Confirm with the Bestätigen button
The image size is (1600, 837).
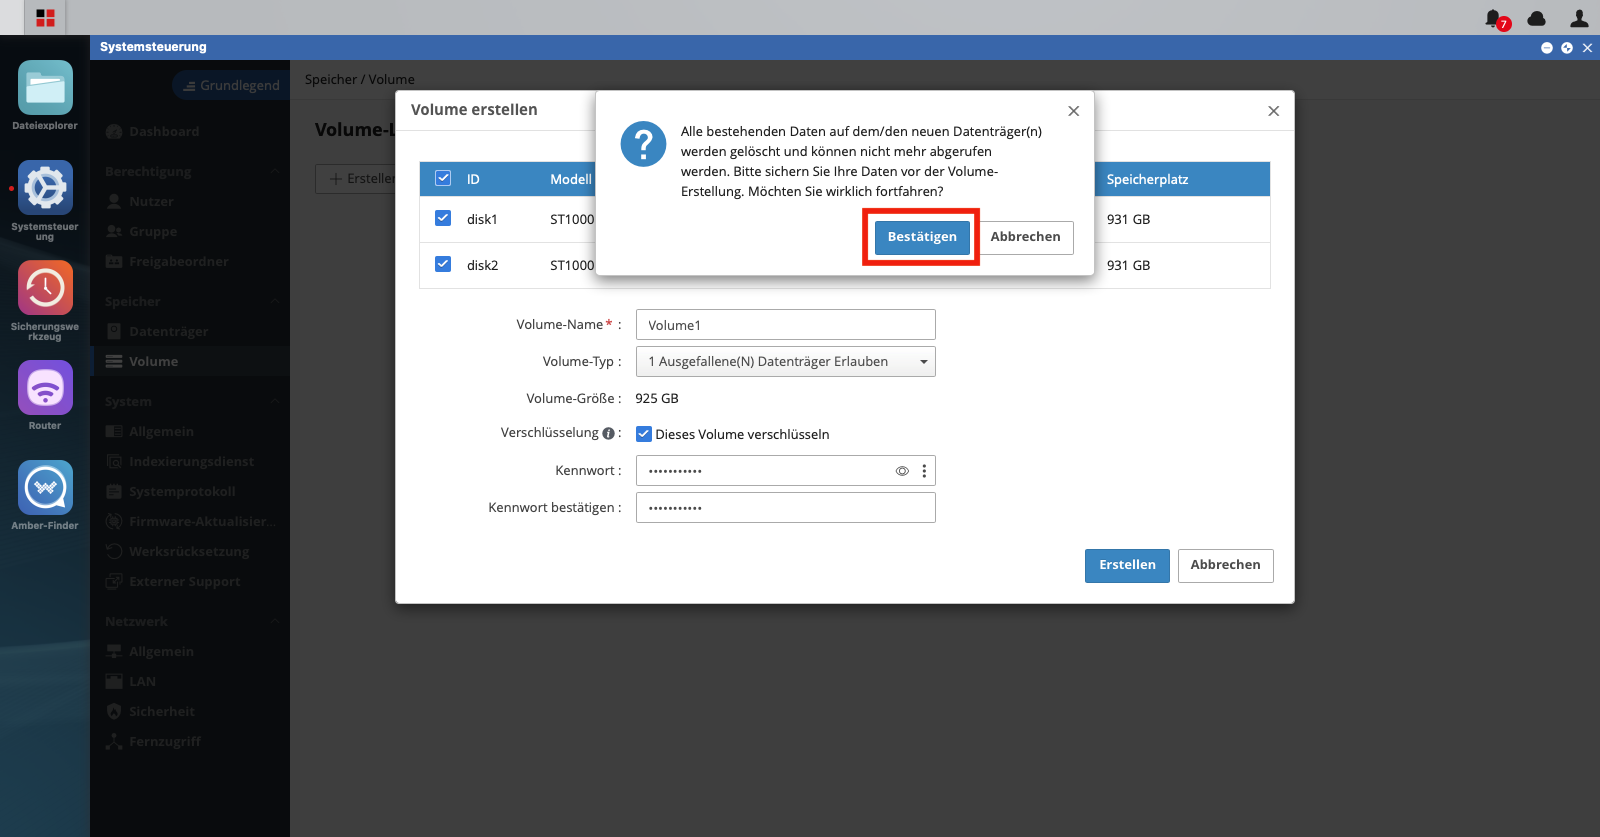click(922, 237)
